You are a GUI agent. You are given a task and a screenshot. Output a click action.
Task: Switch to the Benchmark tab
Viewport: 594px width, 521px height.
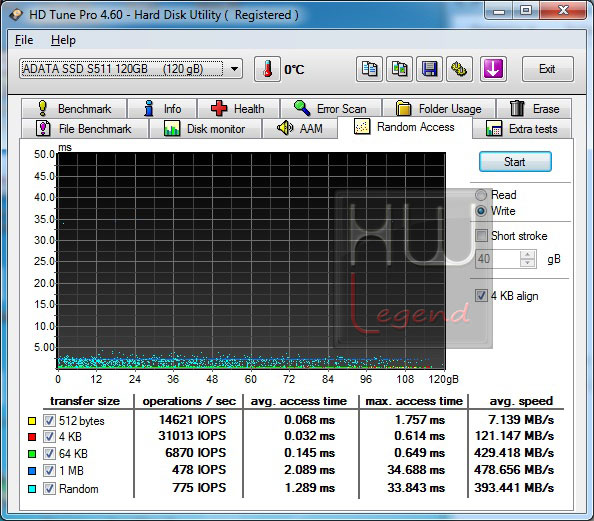[74, 109]
